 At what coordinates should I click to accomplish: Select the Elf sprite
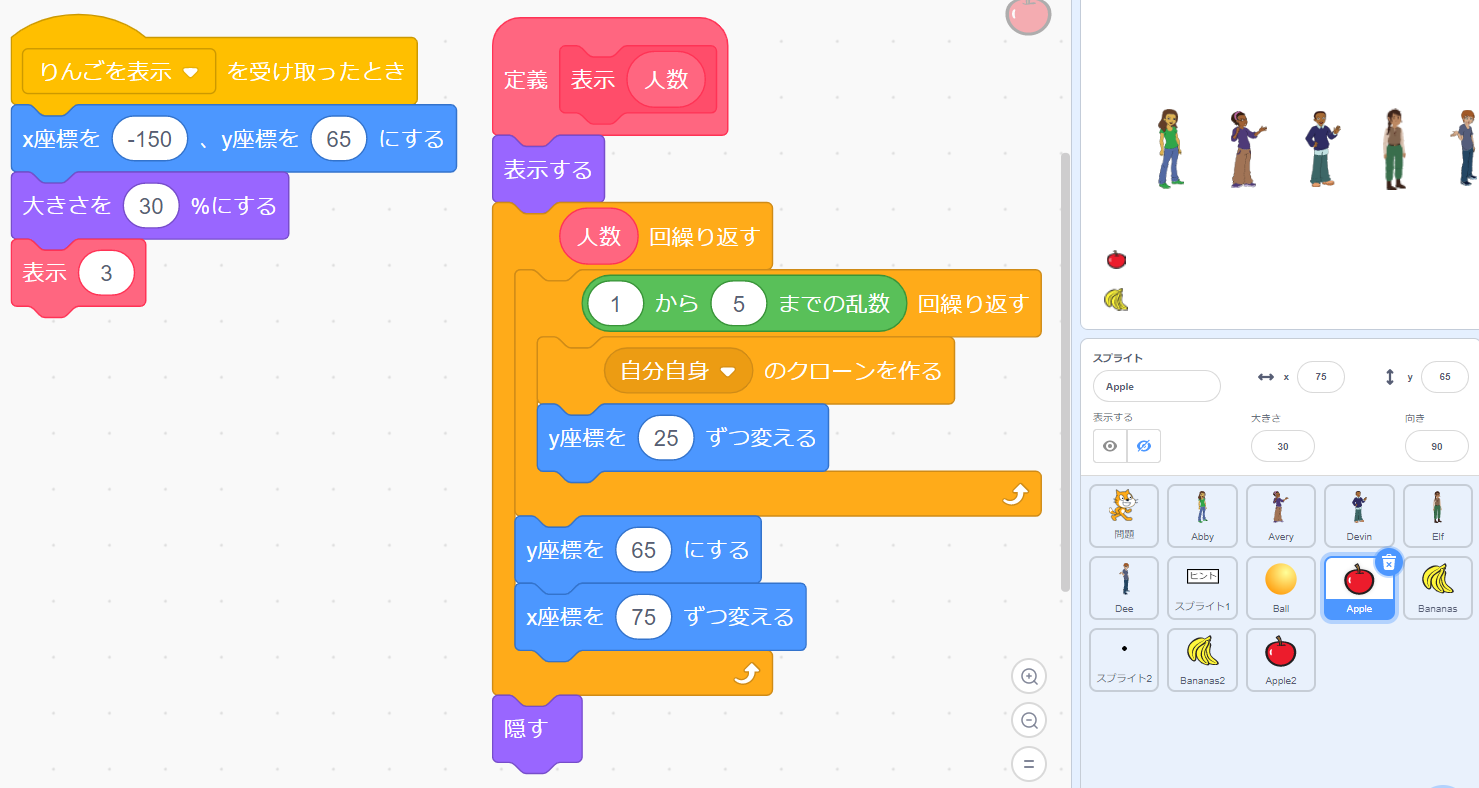click(x=1437, y=516)
